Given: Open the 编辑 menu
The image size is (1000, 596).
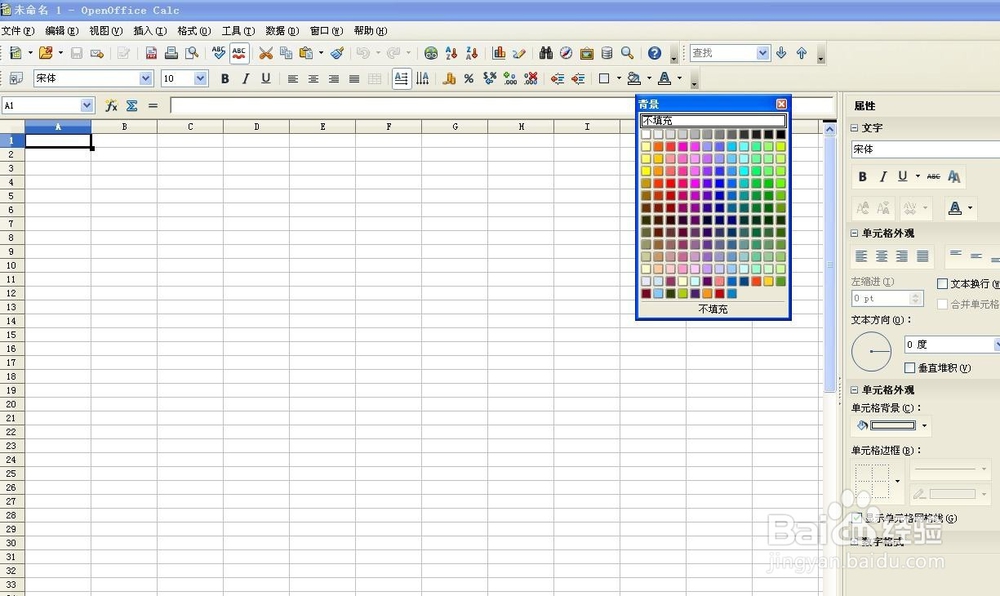Looking at the screenshot, I should tap(62, 31).
